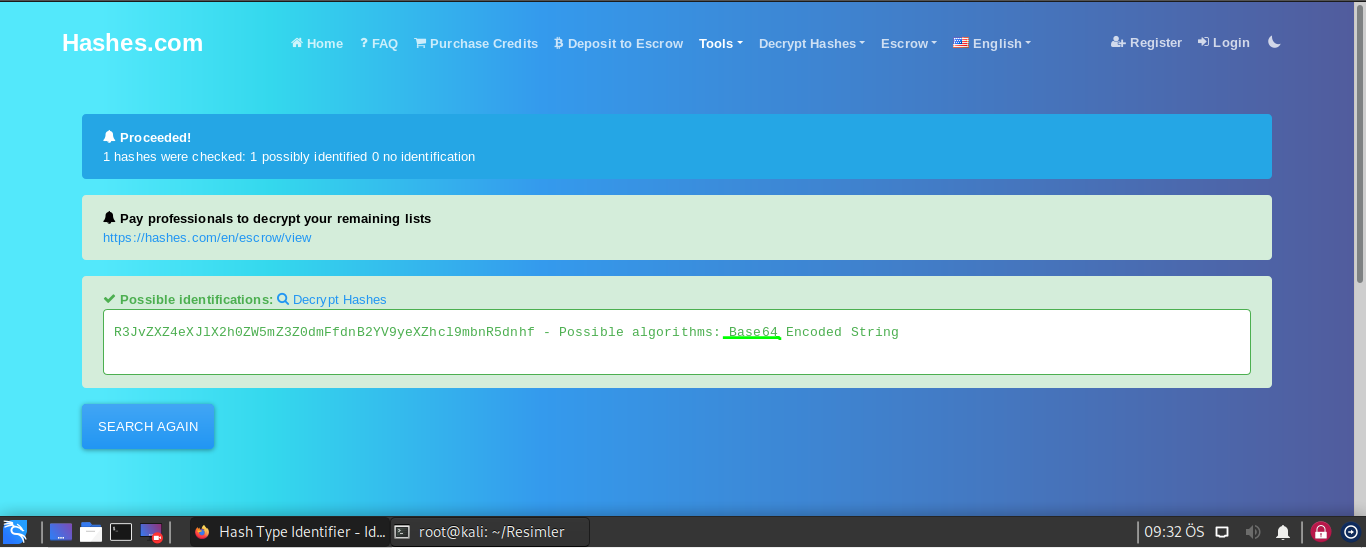This screenshot has width=1366, height=548.
Task: Click the SEARCH AGAIN button
Action: [148, 426]
